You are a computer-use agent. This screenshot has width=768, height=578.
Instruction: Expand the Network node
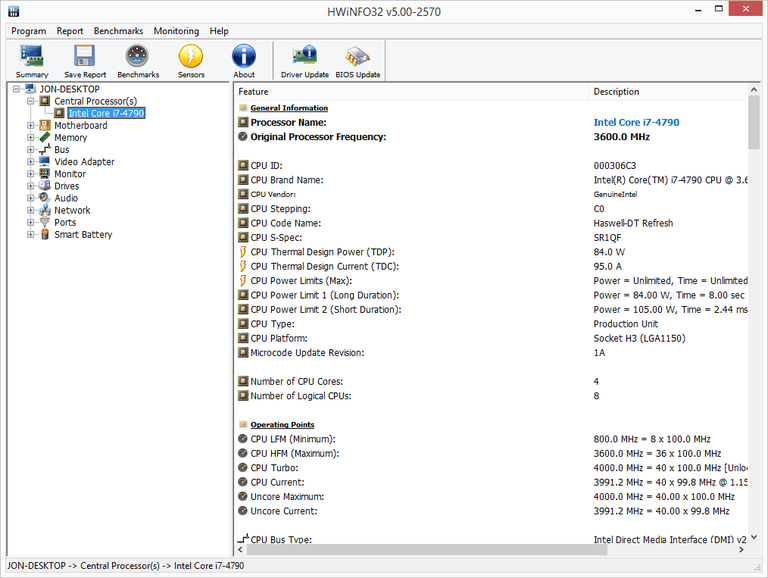tap(30, 210)
